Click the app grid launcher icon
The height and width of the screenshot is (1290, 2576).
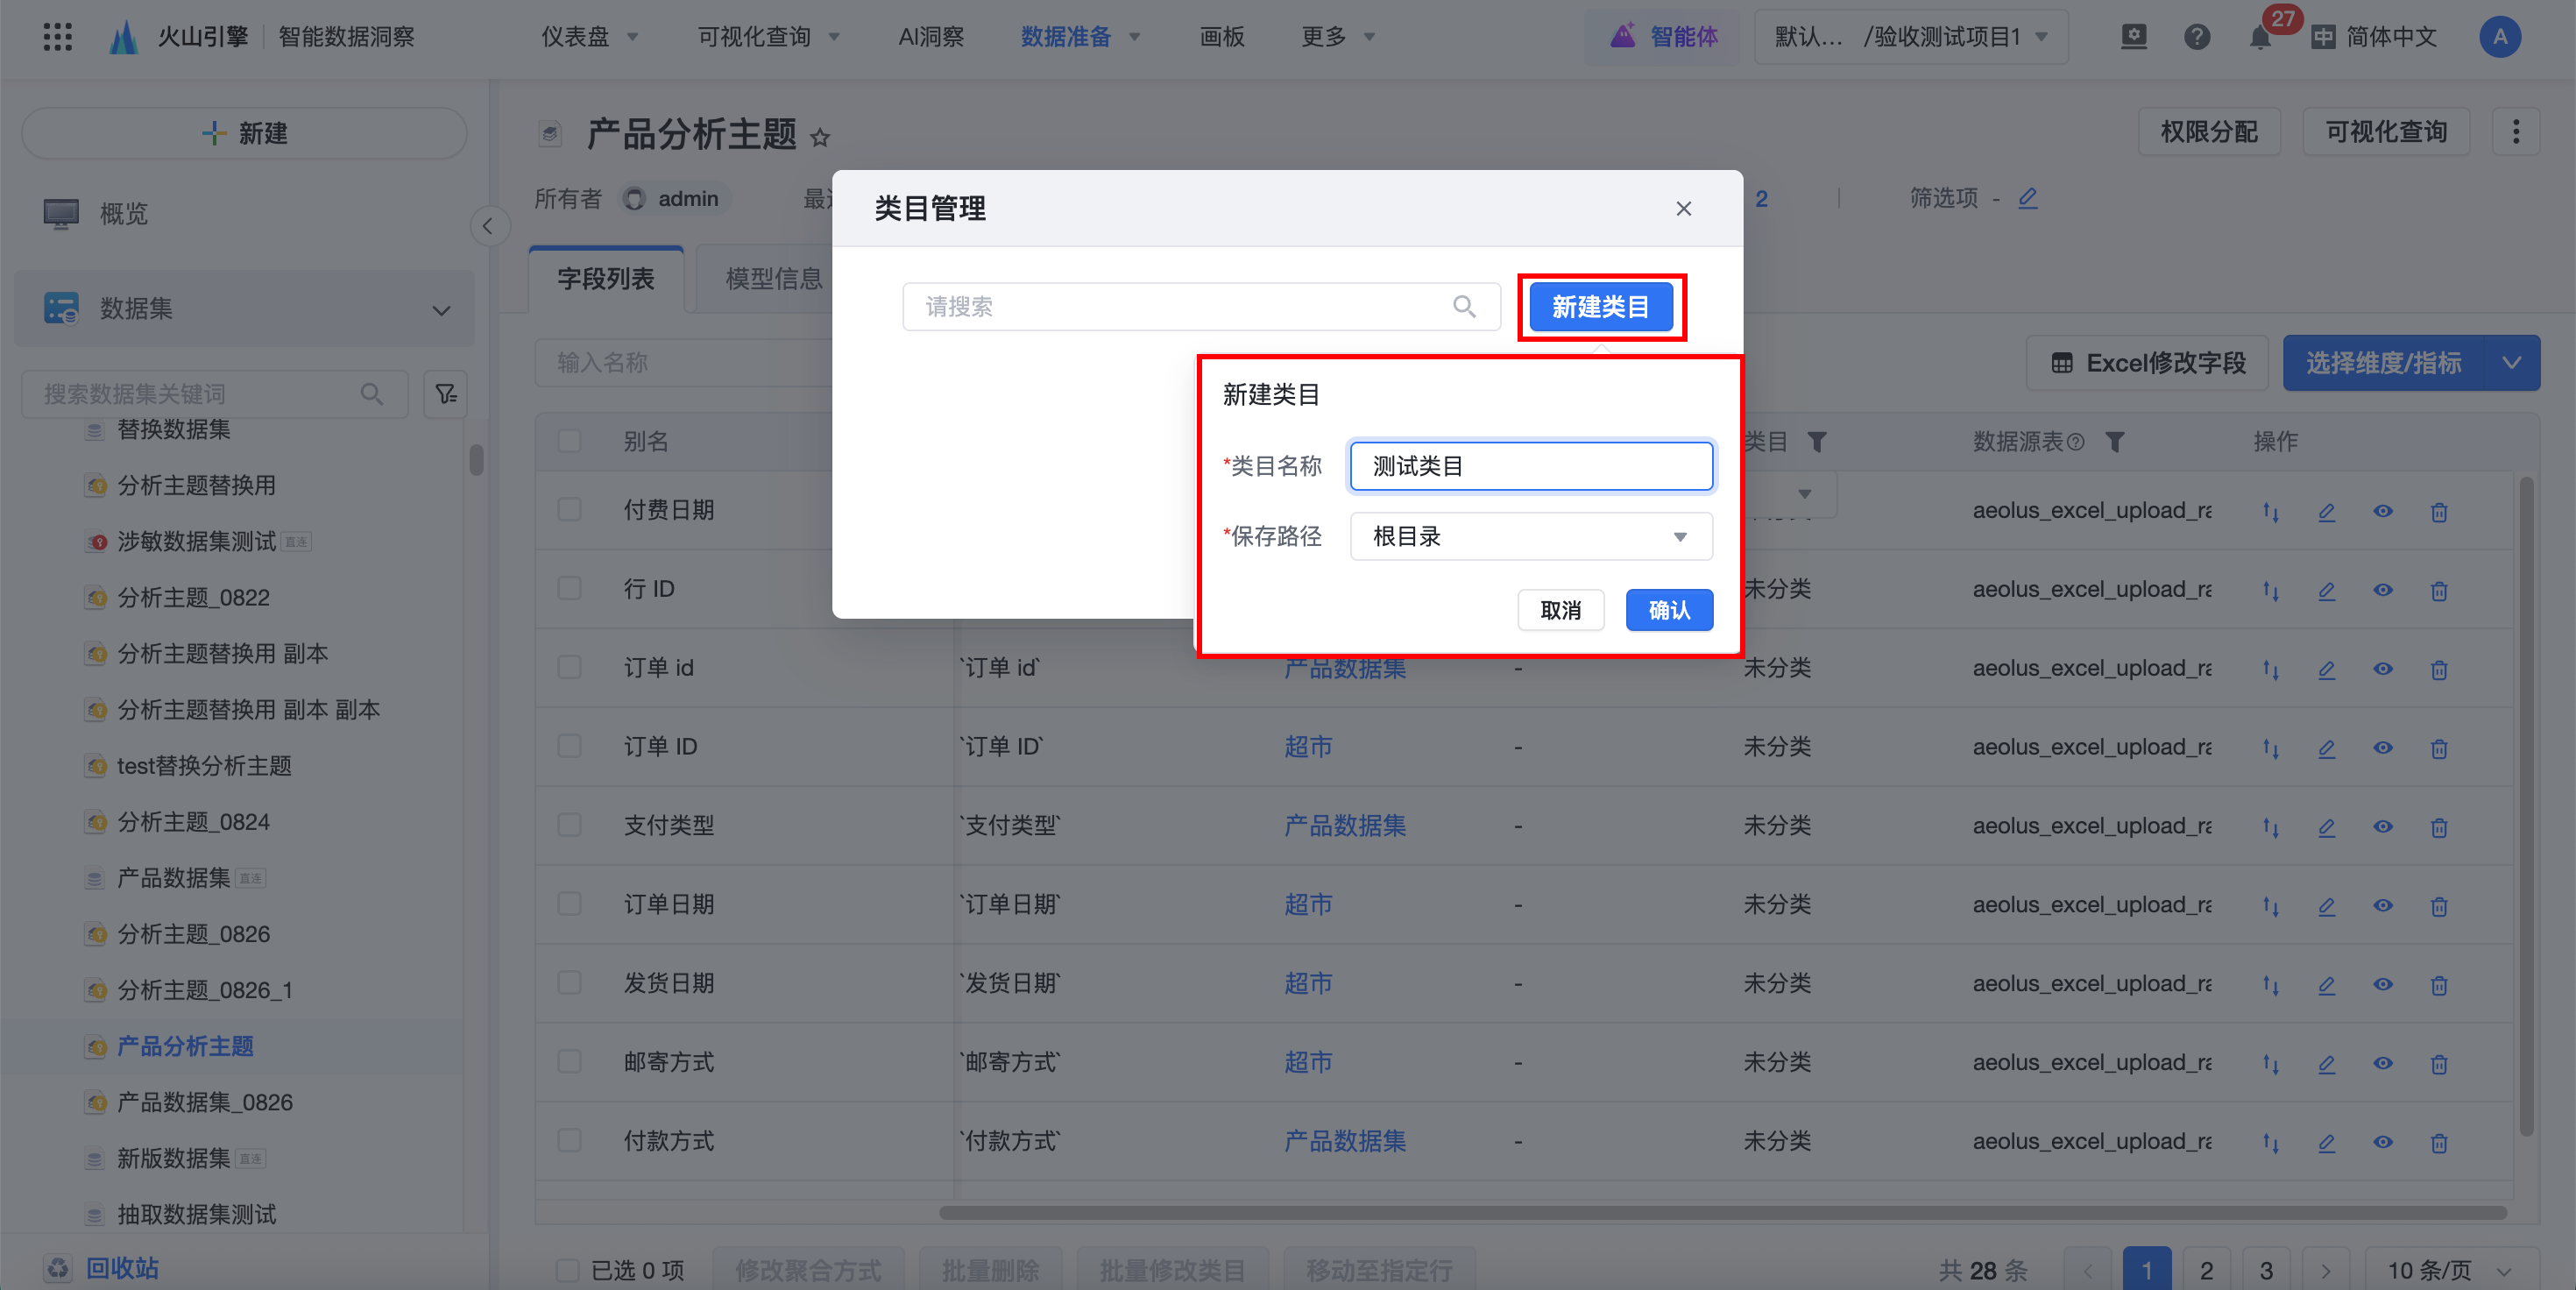(x=58, y=37)
